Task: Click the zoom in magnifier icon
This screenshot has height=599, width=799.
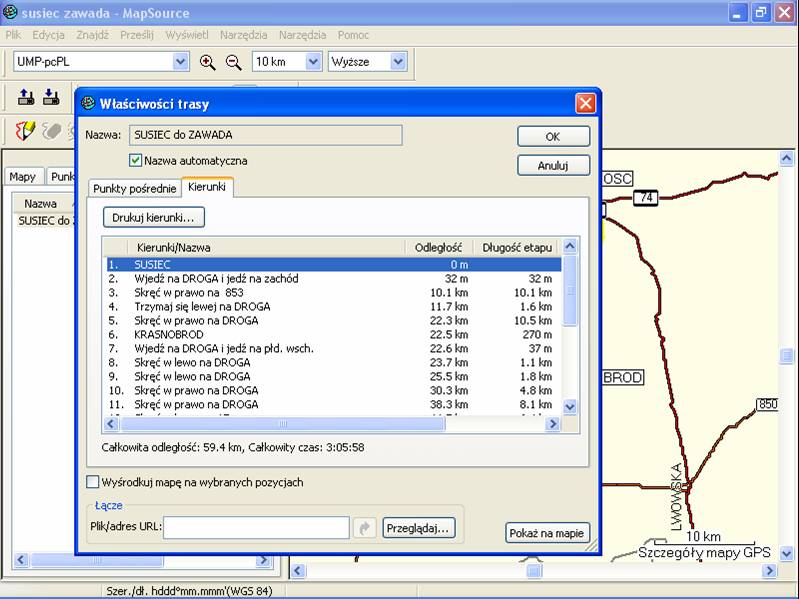Action: pos(207,62)
